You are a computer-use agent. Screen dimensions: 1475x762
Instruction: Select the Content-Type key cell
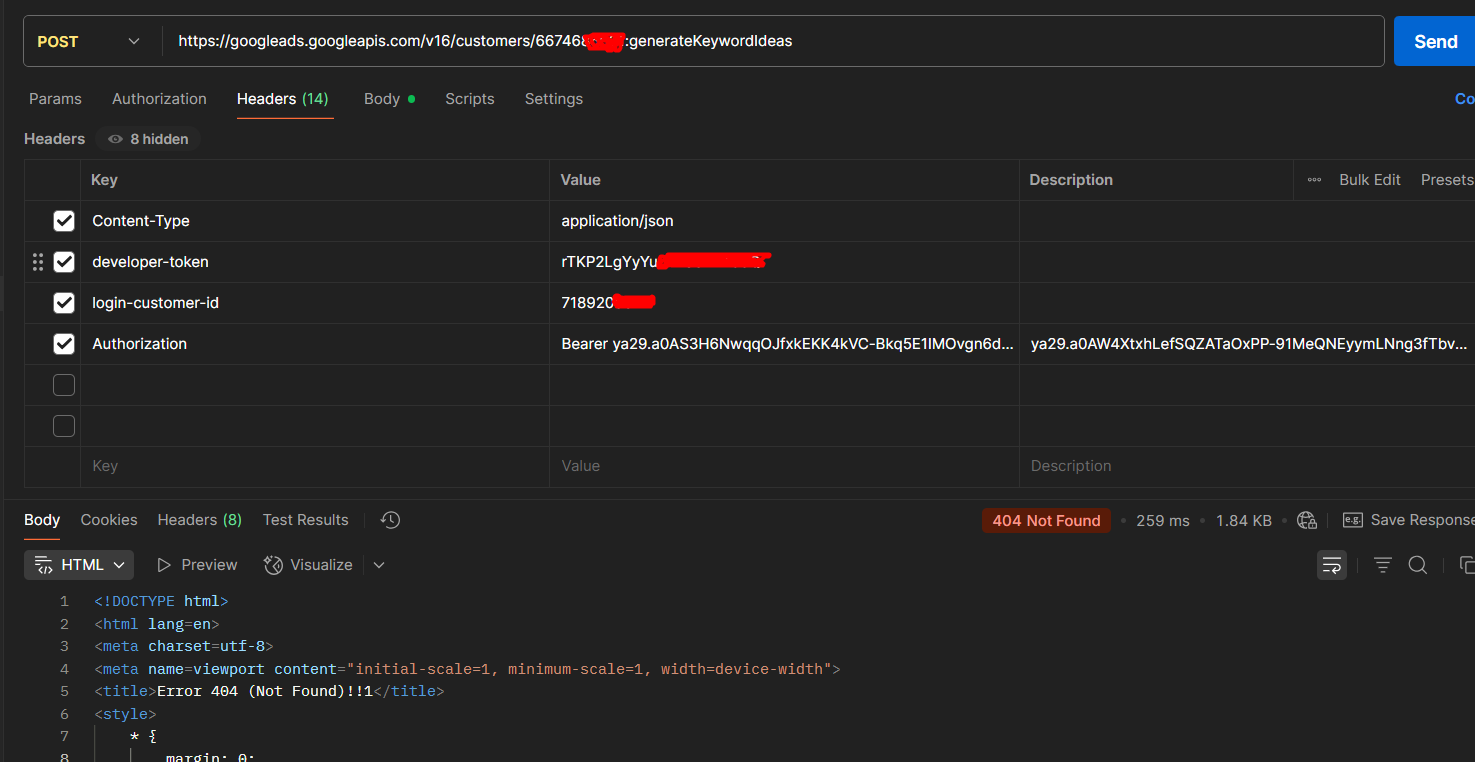(x=315, y=221)
